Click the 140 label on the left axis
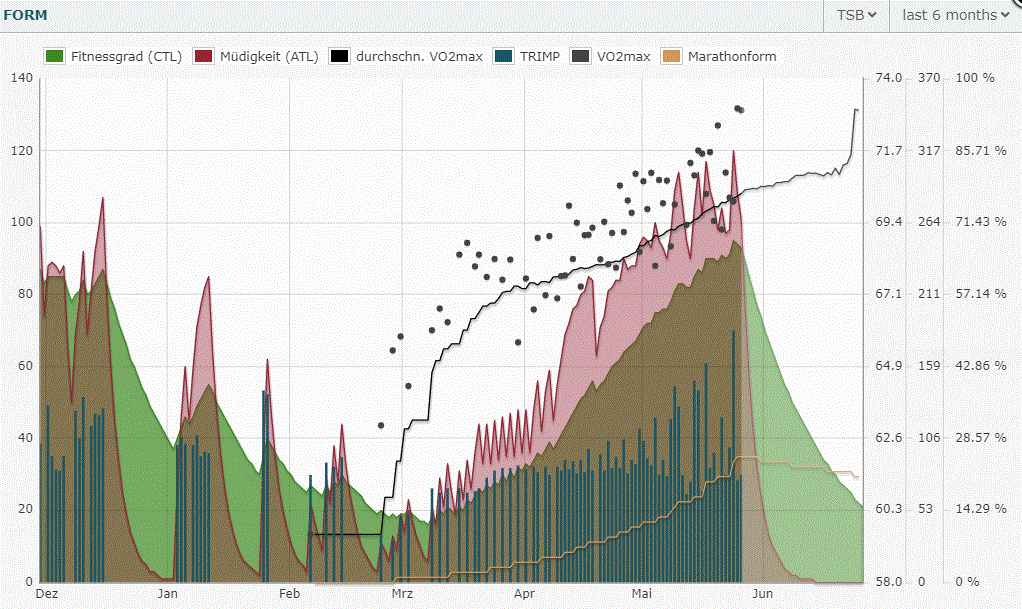The width and height of the screenshot is (1022, 609). 21,78
